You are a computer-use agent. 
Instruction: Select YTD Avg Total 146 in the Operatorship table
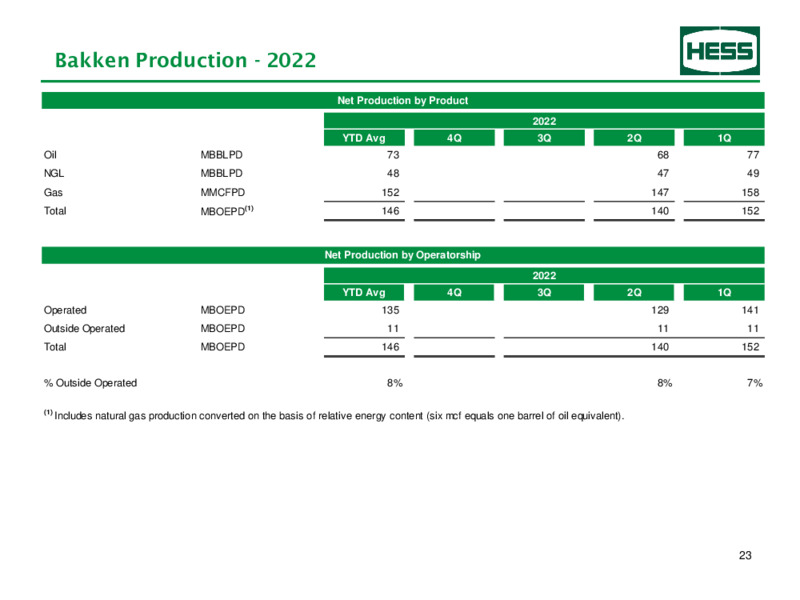click(390, 347)
